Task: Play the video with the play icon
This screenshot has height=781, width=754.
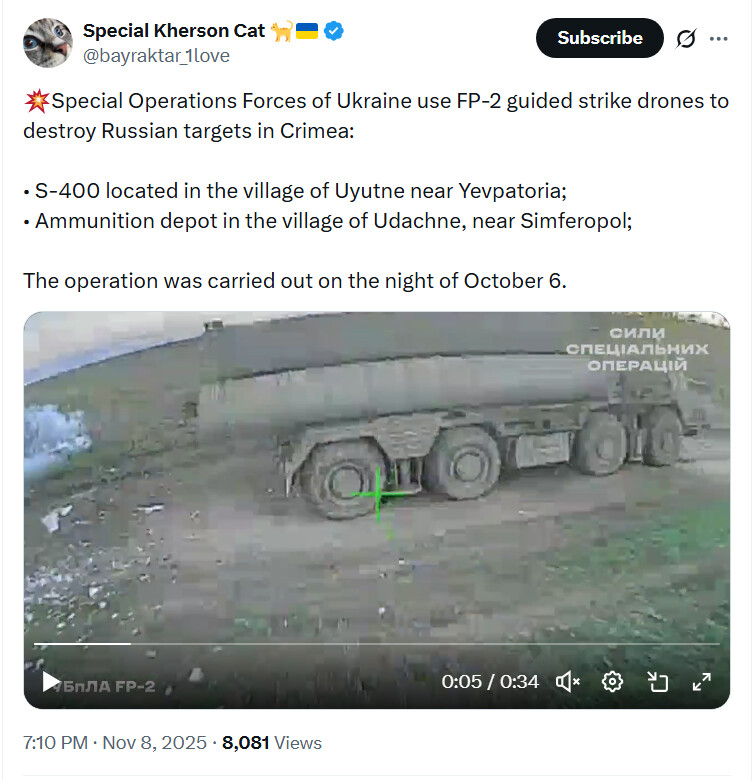Action: point(50,682)
